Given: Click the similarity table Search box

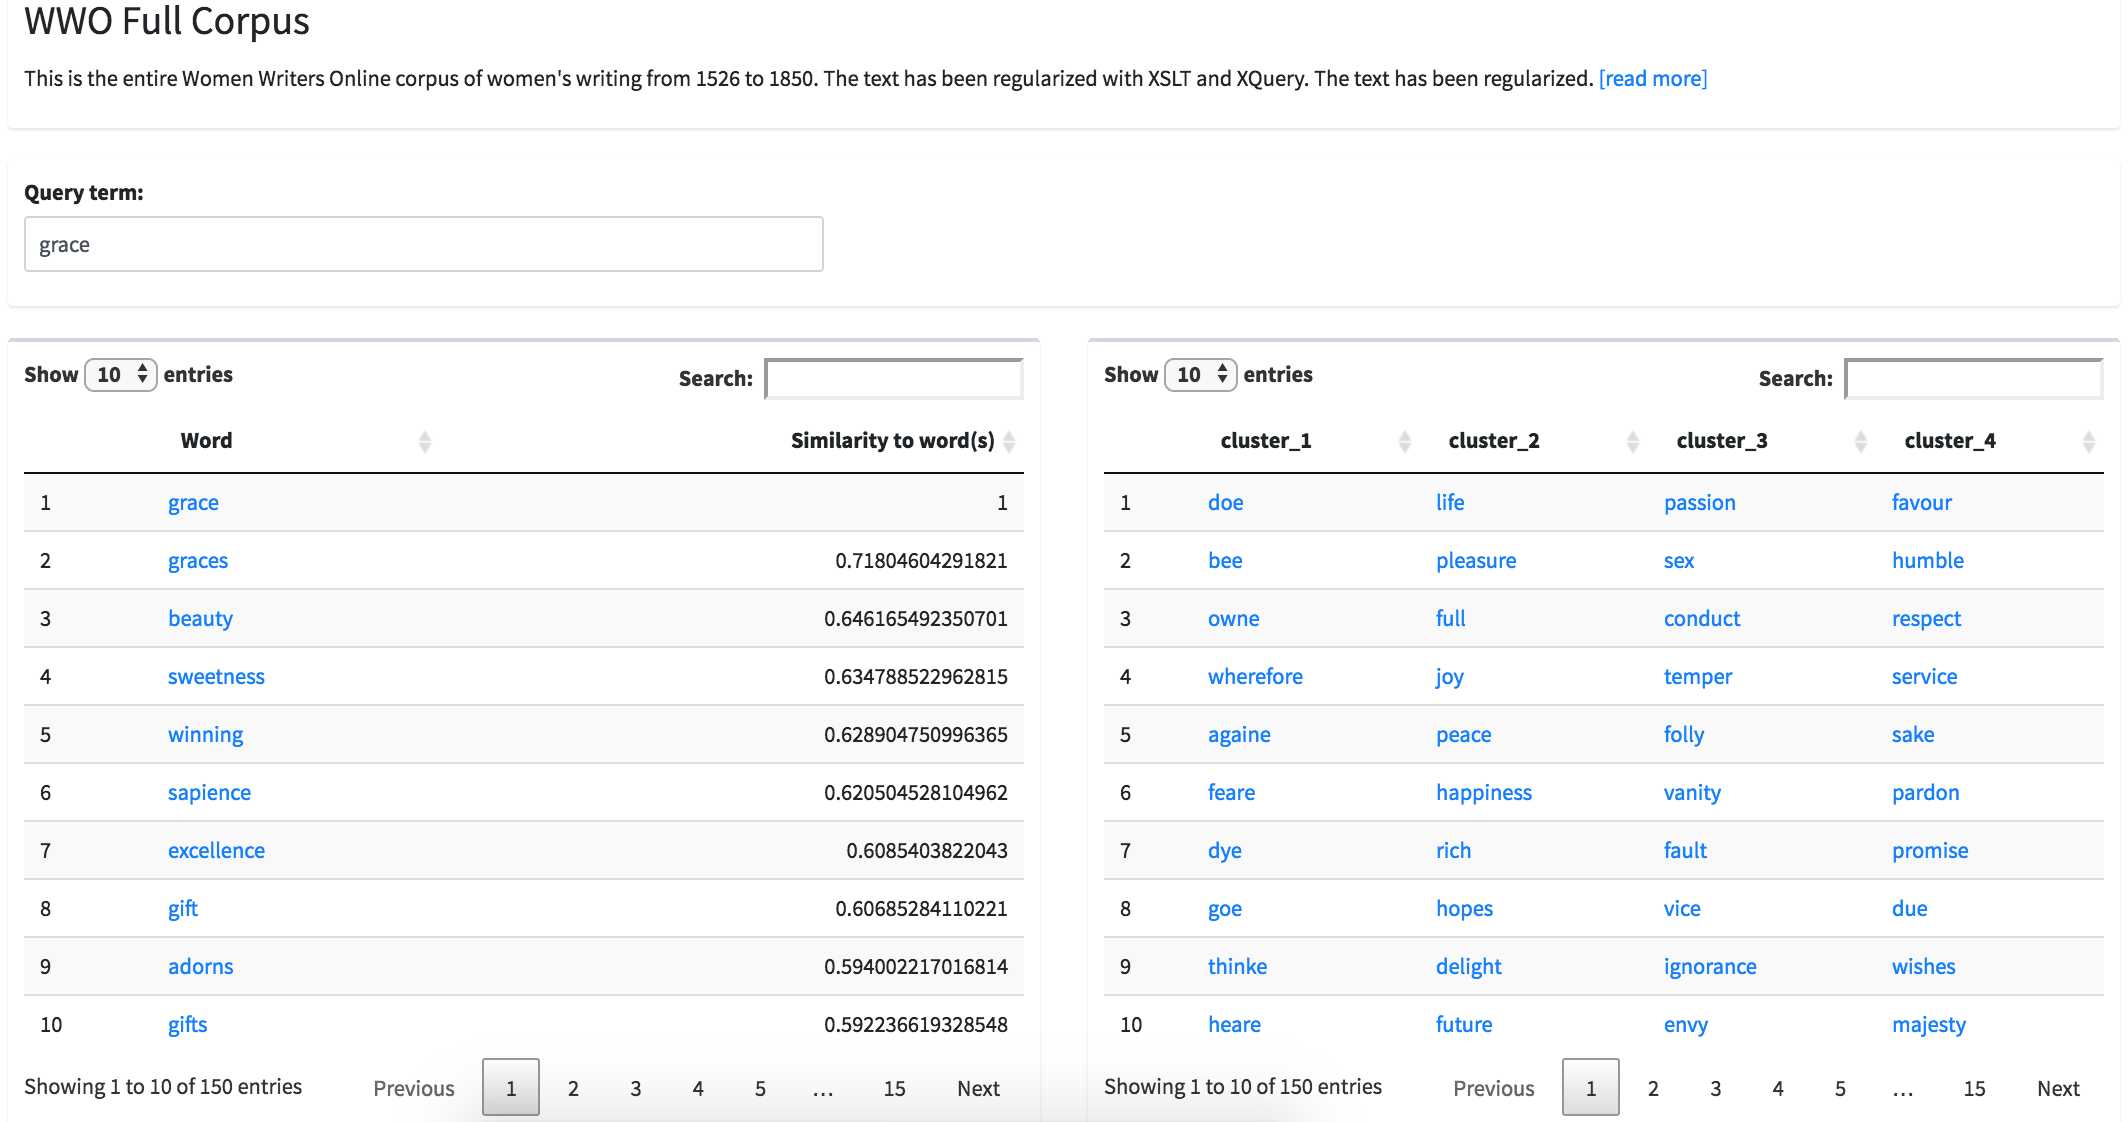Looking at the screenshot, I should pyautogui.click(x=893, y=379).
